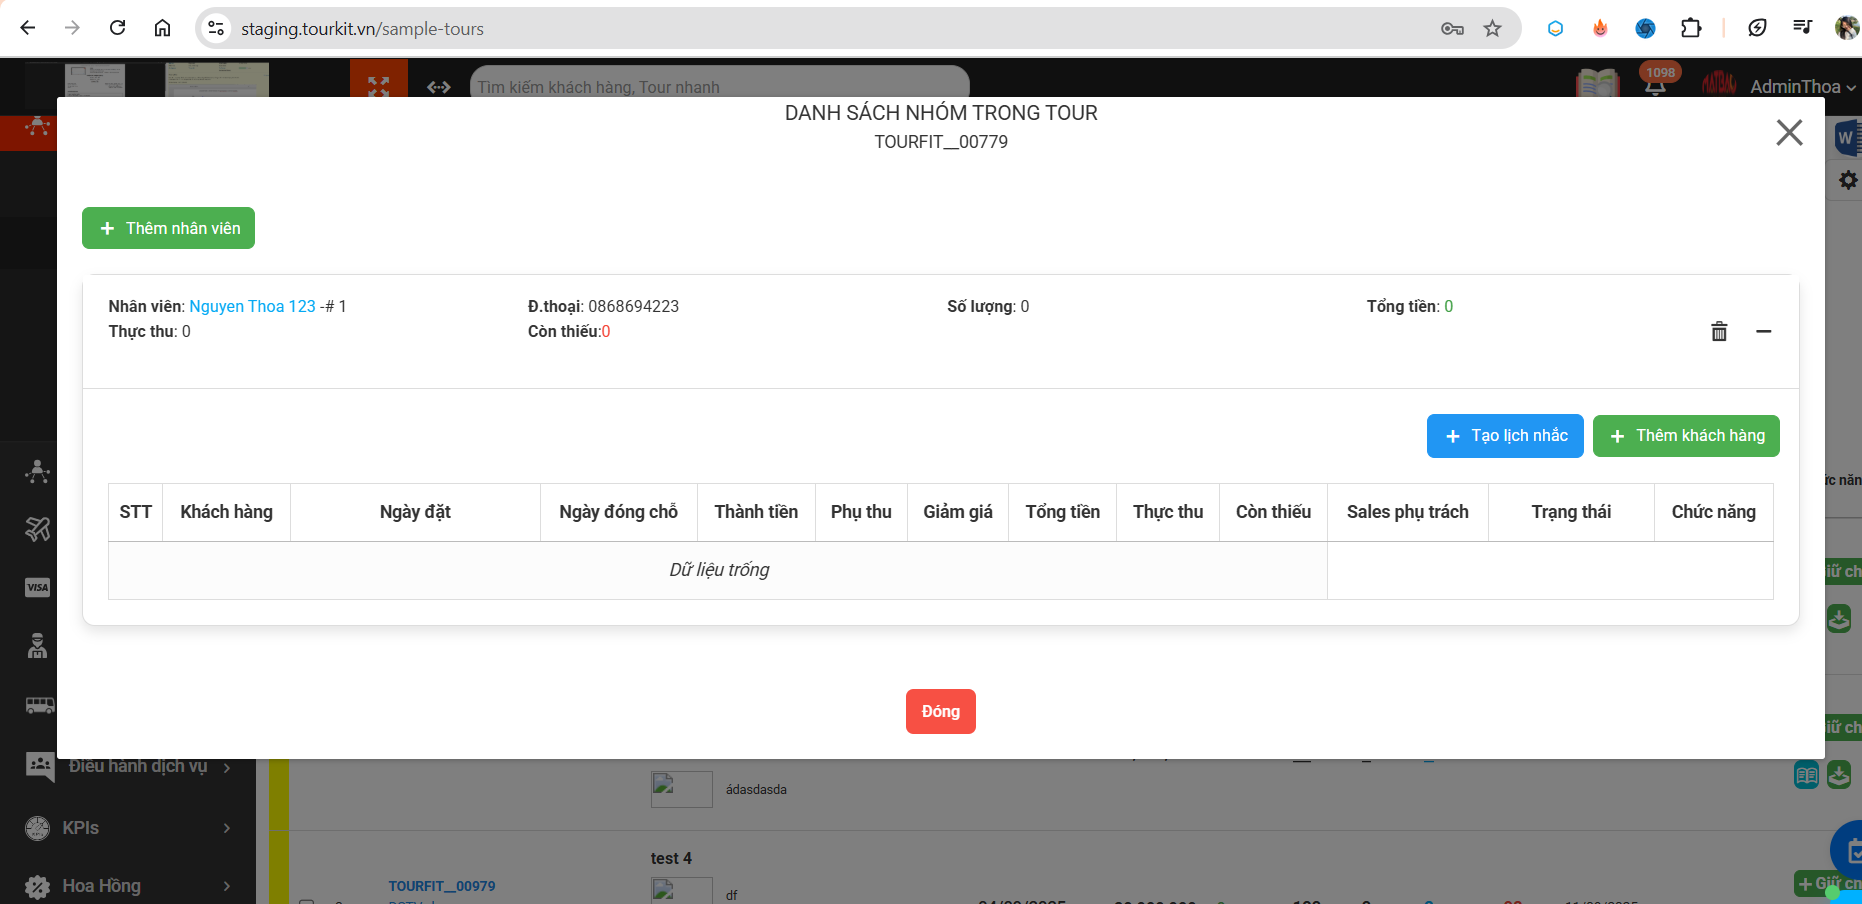The width and height of the screenshot is (1862, 904).
Task: Focus the customer and tour quick search field
Action: point(718,87)
